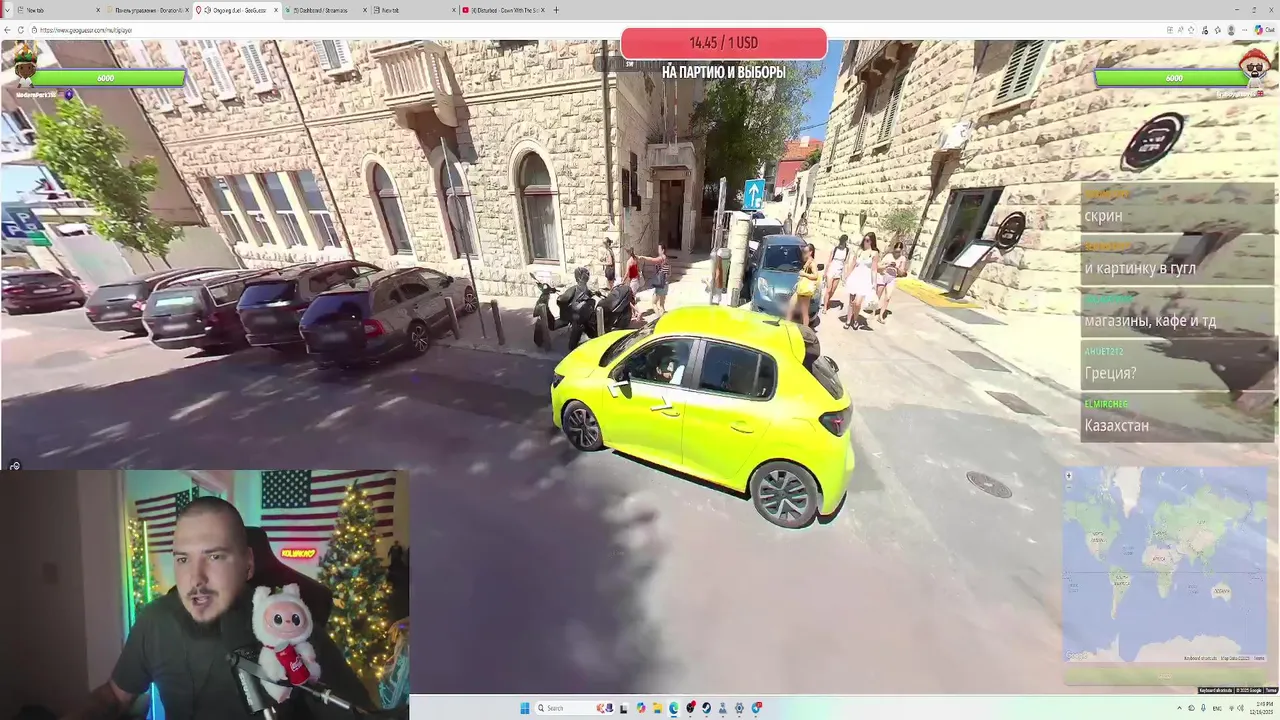This screenshot has height=720, width=1280.
Task: Open the browser tab list dropdown
Action: [x=7, y=10]
